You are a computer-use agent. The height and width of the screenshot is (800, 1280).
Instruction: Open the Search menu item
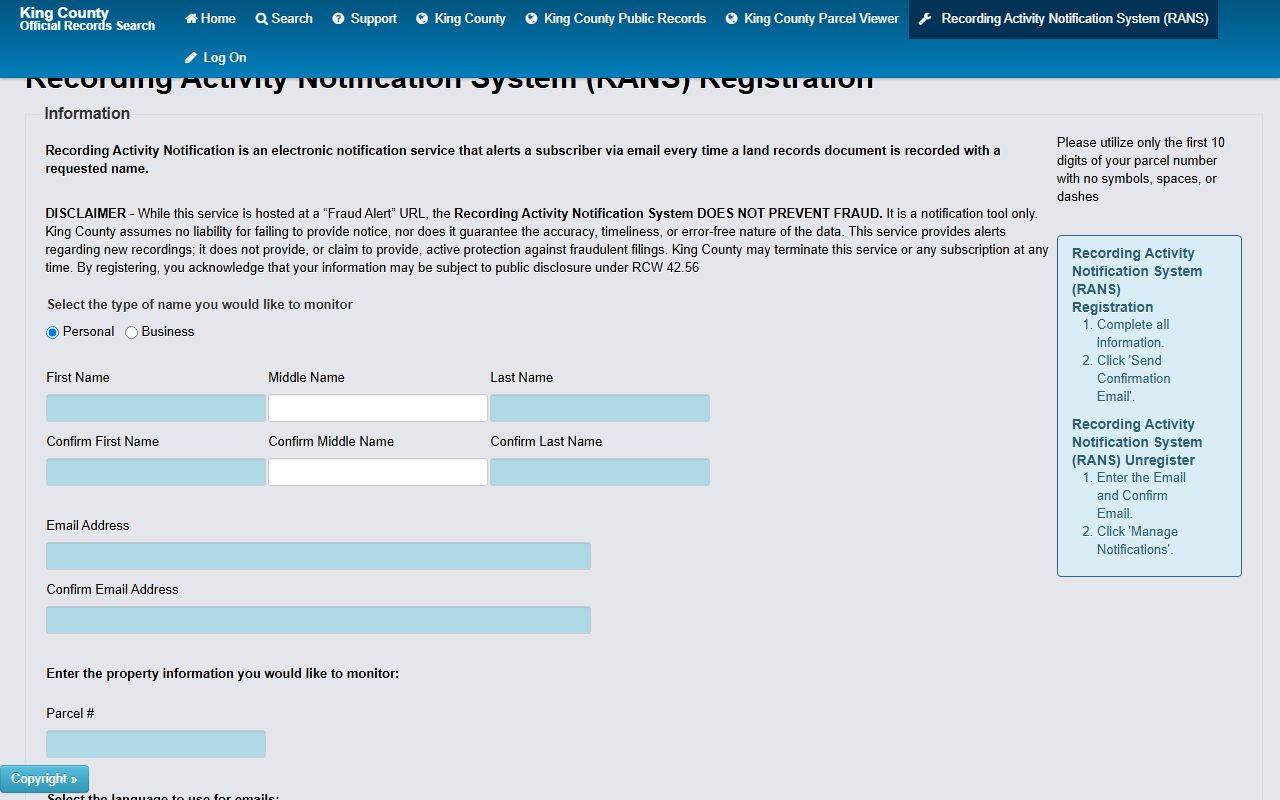[284, 19]
